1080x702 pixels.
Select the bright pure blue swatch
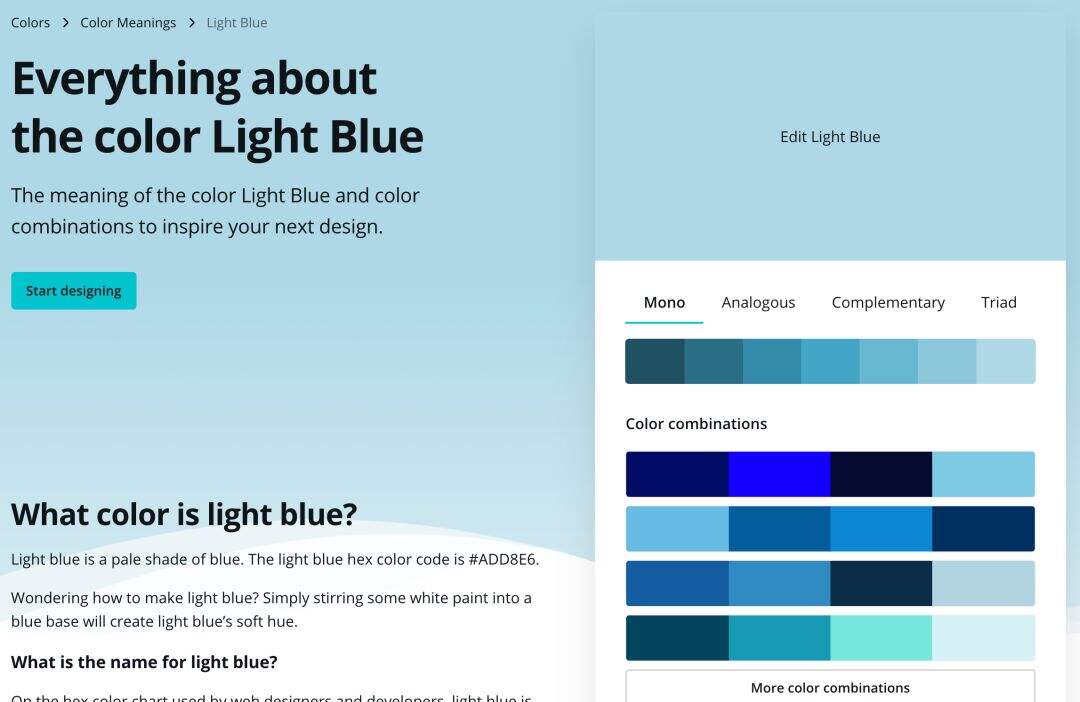click(779, 474)
